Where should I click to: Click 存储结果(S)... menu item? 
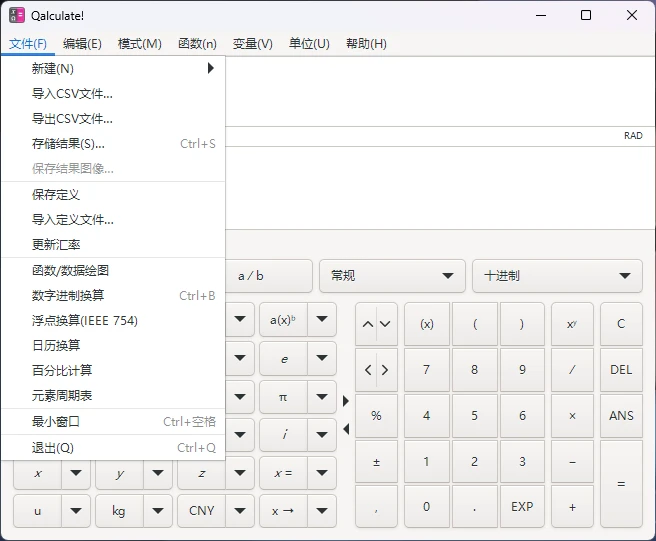coord(113,144)
